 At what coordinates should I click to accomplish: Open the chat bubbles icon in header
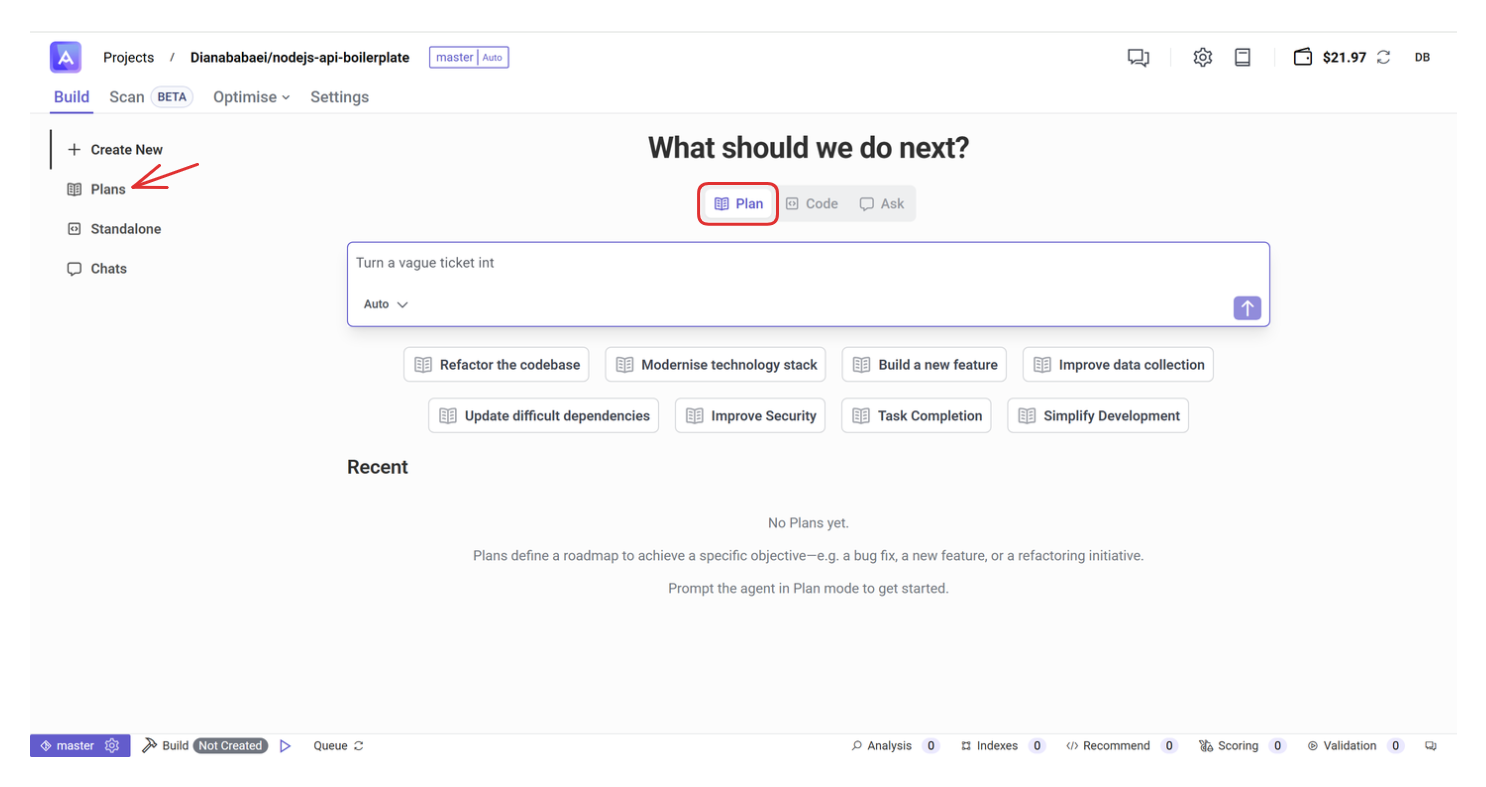1138,58
